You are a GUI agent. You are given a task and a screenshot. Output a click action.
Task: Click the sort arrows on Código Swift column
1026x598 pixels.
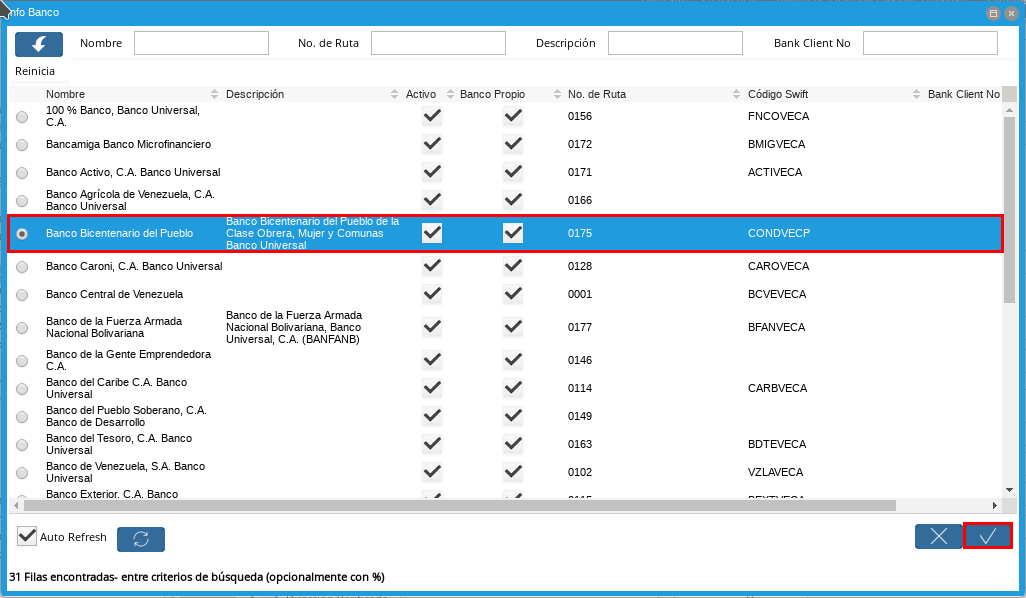coord(916,94)
